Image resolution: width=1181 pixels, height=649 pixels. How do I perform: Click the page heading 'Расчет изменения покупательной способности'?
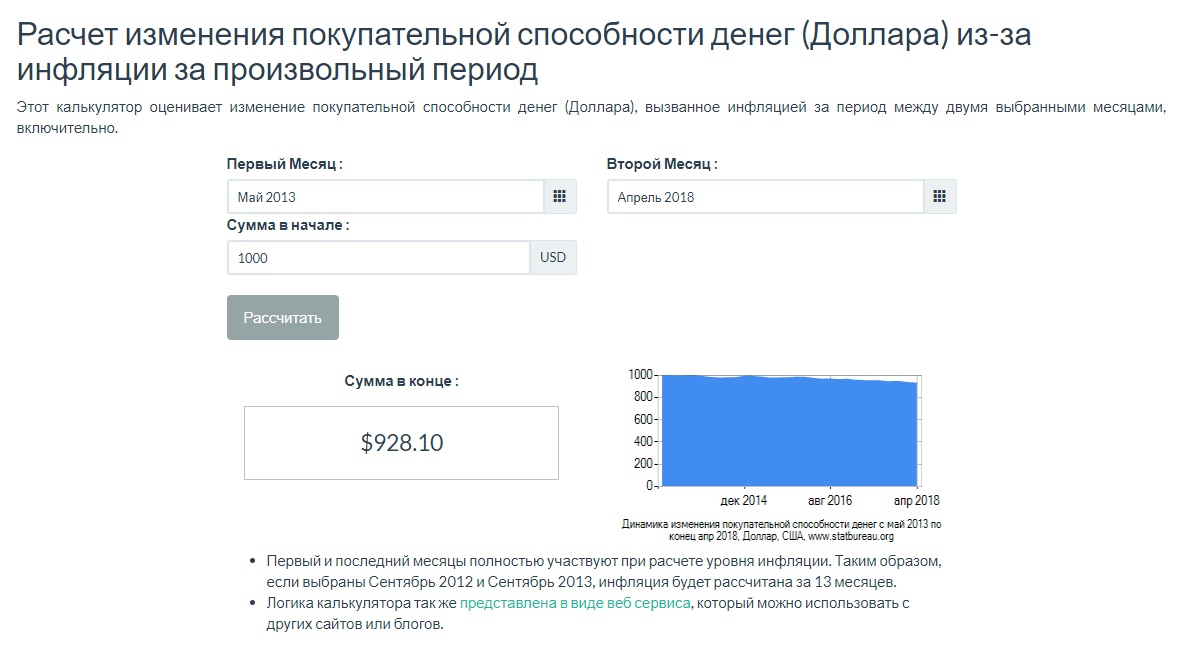click(x=523, y=52)
